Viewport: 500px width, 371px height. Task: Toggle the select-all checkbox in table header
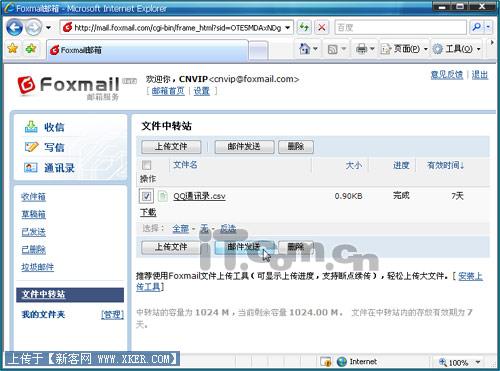coord(146,165)
